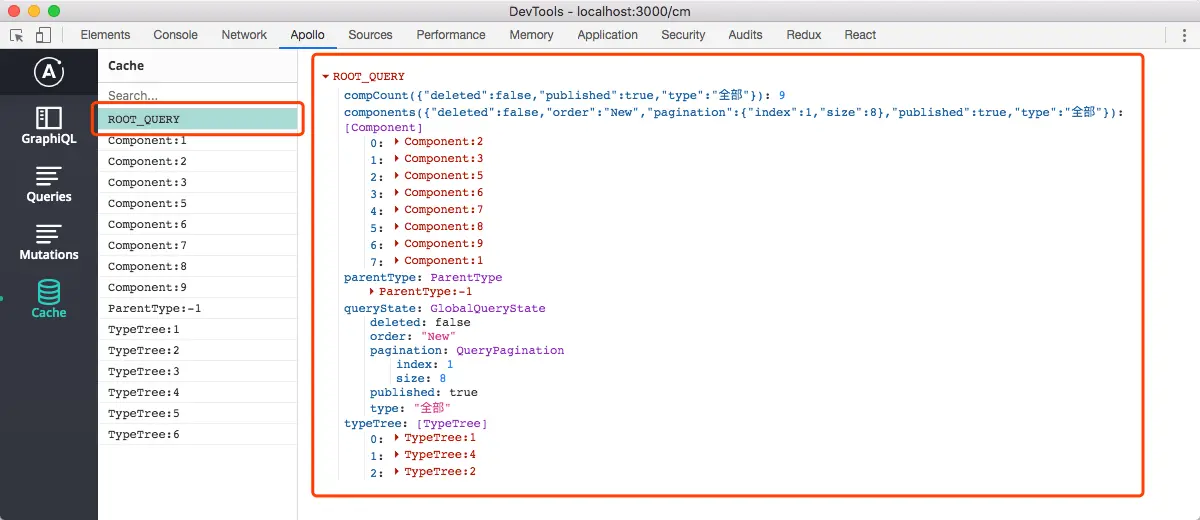Open the Redux tab
This screenshot has height=520, width=1200.
click(x=803, y=35)
